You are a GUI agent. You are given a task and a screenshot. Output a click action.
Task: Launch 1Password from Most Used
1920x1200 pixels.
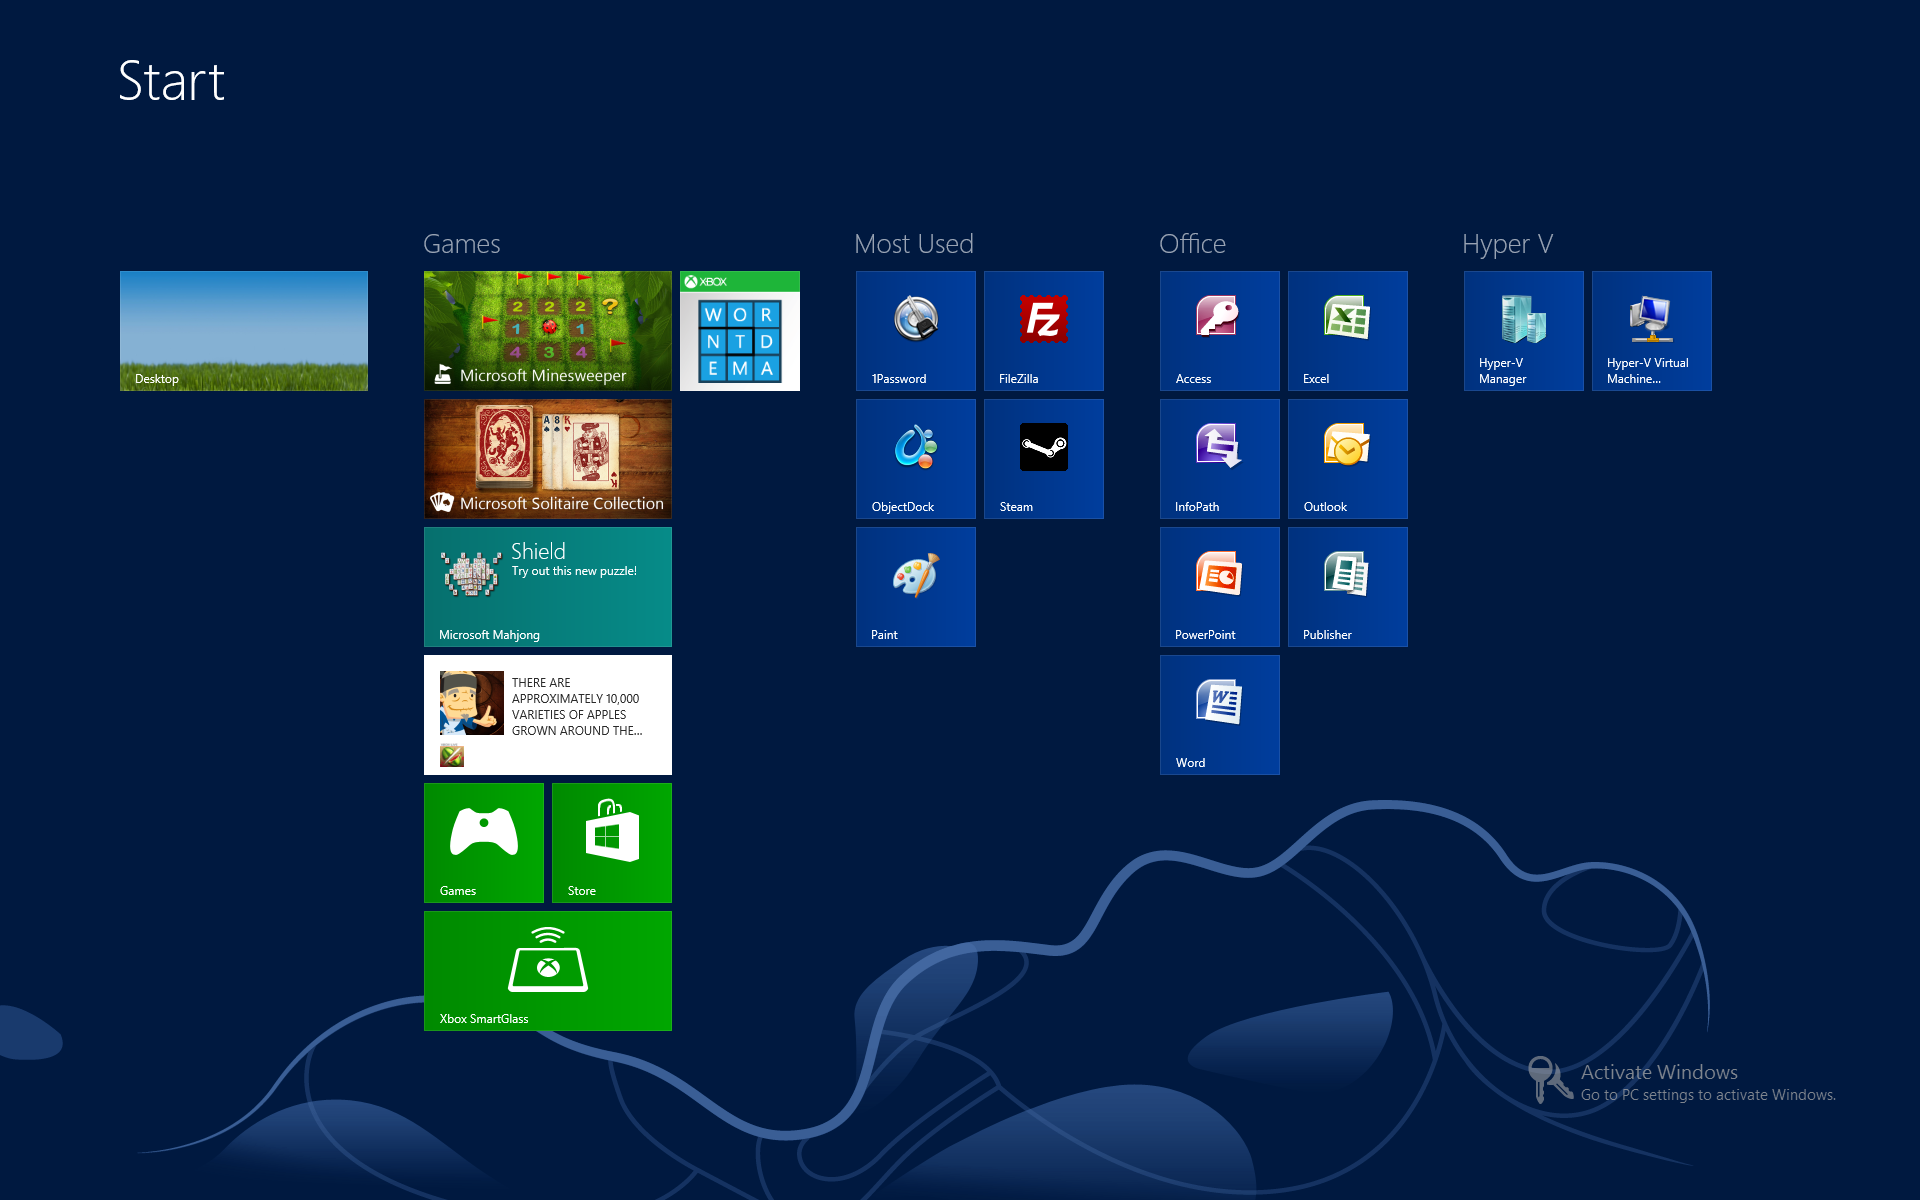(x=916, y=331)
